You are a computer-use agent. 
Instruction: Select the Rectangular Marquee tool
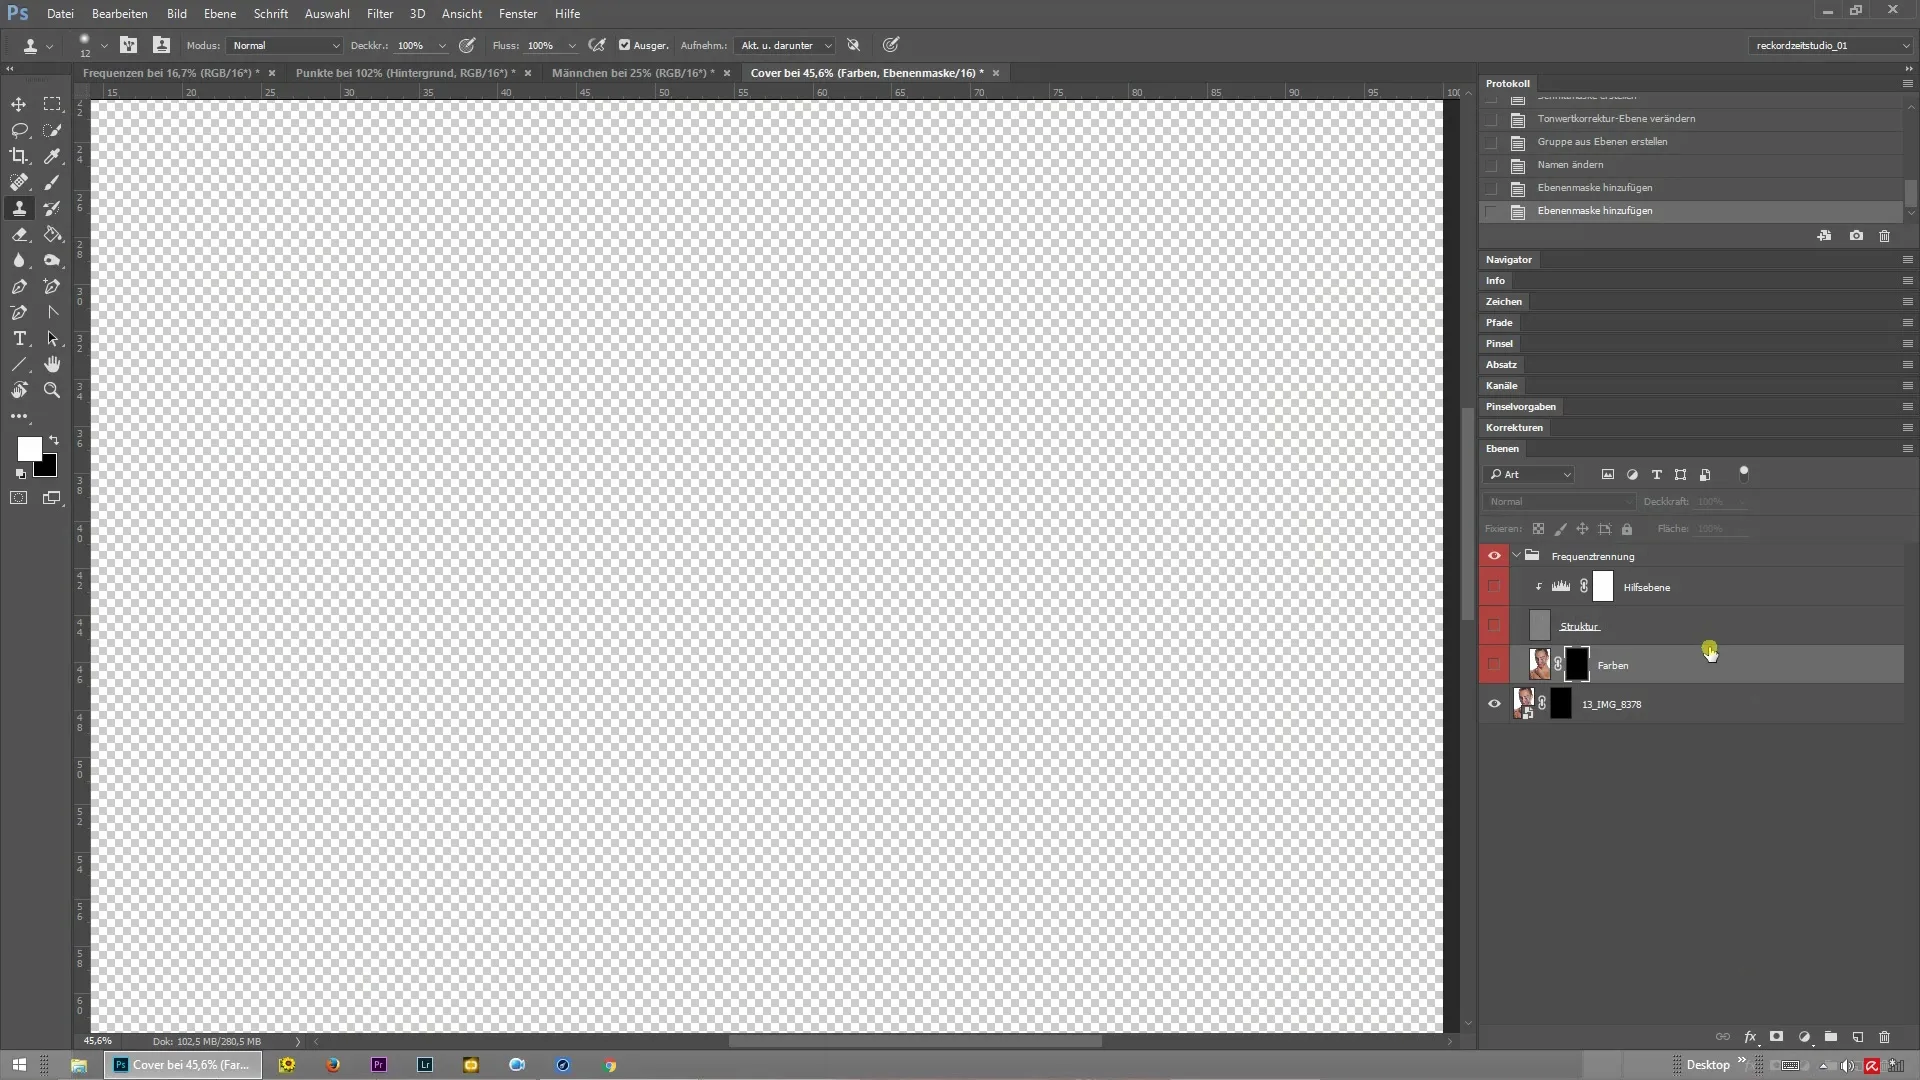coord(52,104)
